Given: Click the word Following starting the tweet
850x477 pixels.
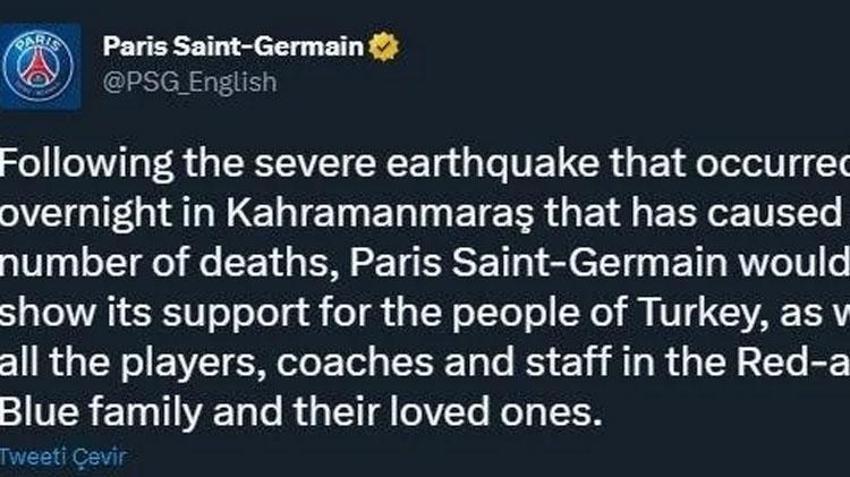Looking at the screenshot, I should (x=87, y=164).
